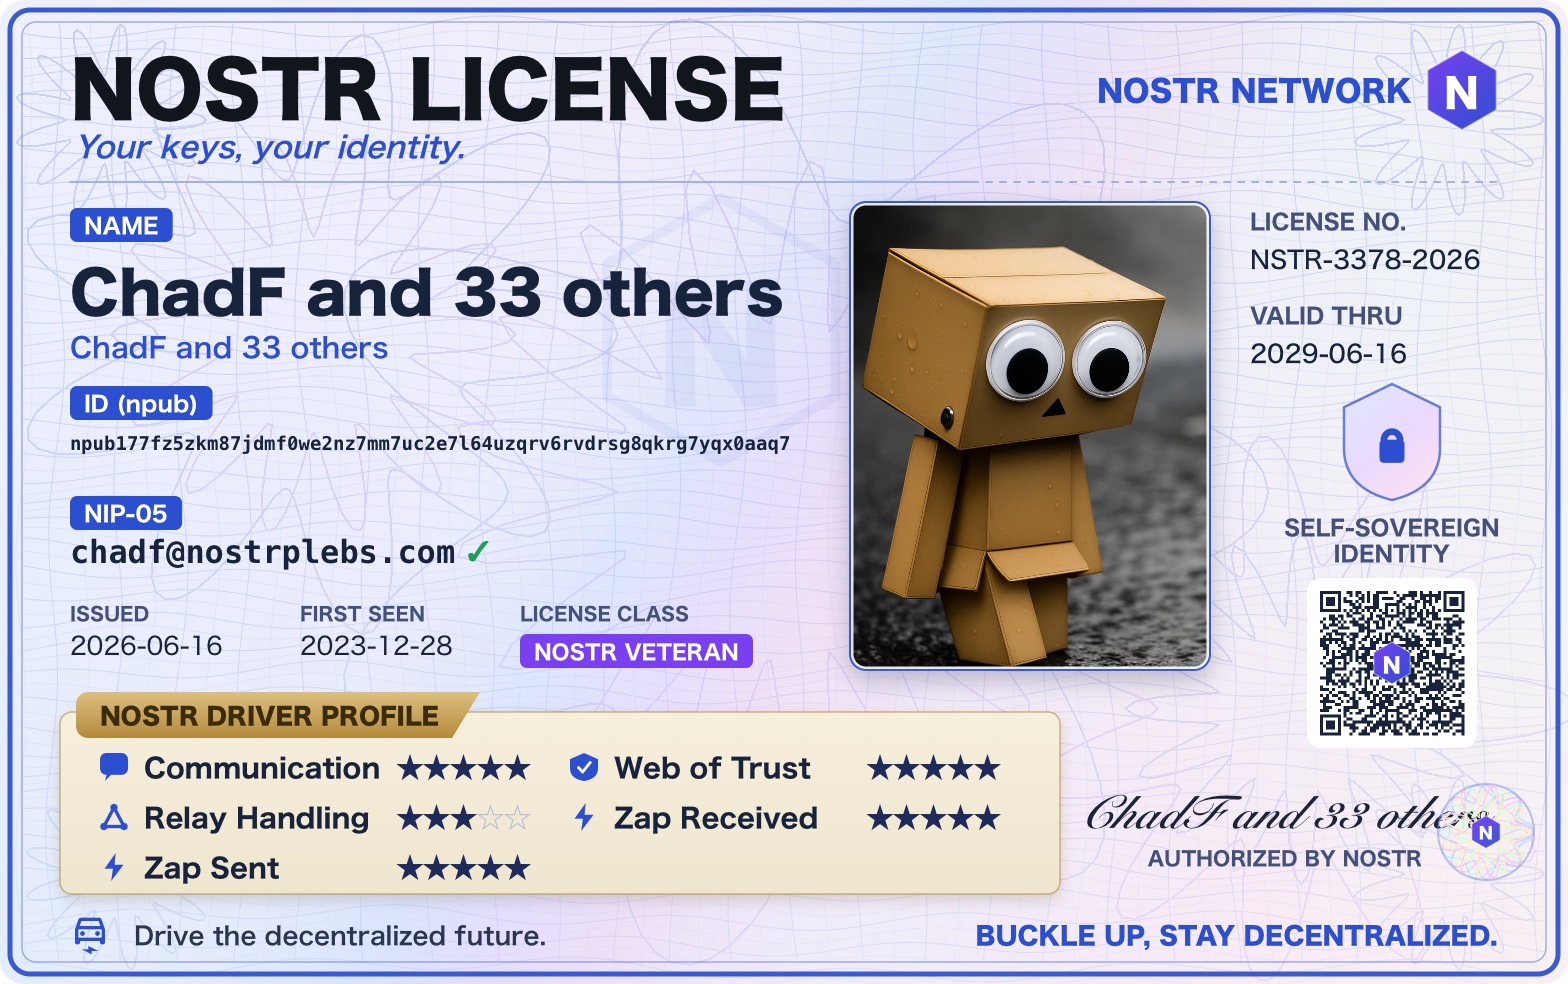Click the NOSTR VETERAN class badge
Image resolution: width=1568 pixels, height=984 pixels.
pyautogui.click(x=636, y=652)
